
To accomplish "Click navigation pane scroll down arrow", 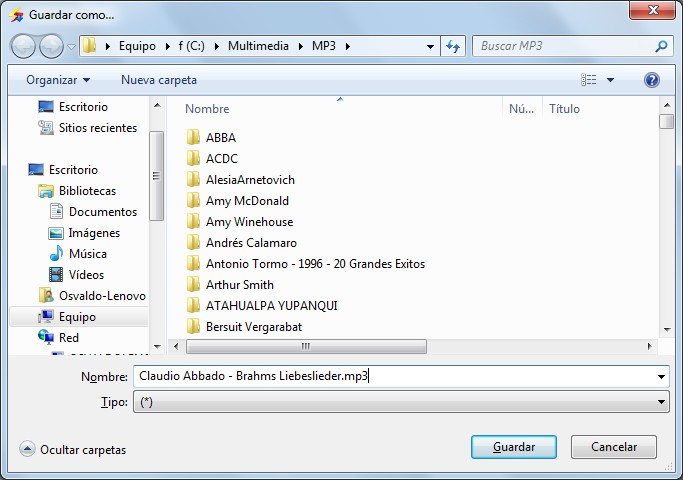I will 157,347.
